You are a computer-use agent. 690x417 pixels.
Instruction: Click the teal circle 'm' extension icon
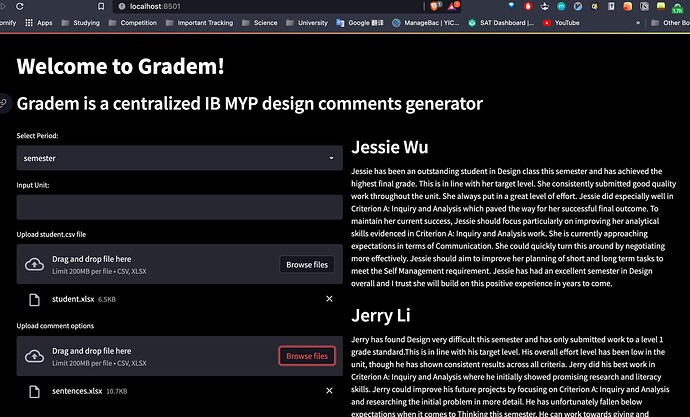tap(561, 6)
